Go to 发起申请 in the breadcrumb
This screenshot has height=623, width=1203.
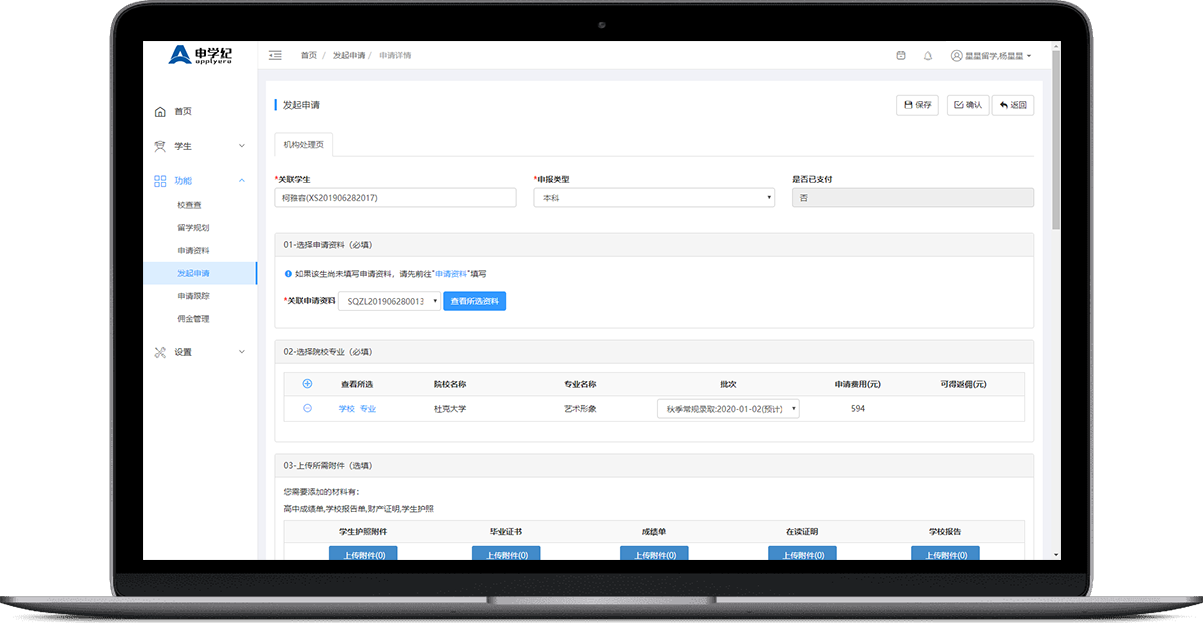[x=349, y=55]
